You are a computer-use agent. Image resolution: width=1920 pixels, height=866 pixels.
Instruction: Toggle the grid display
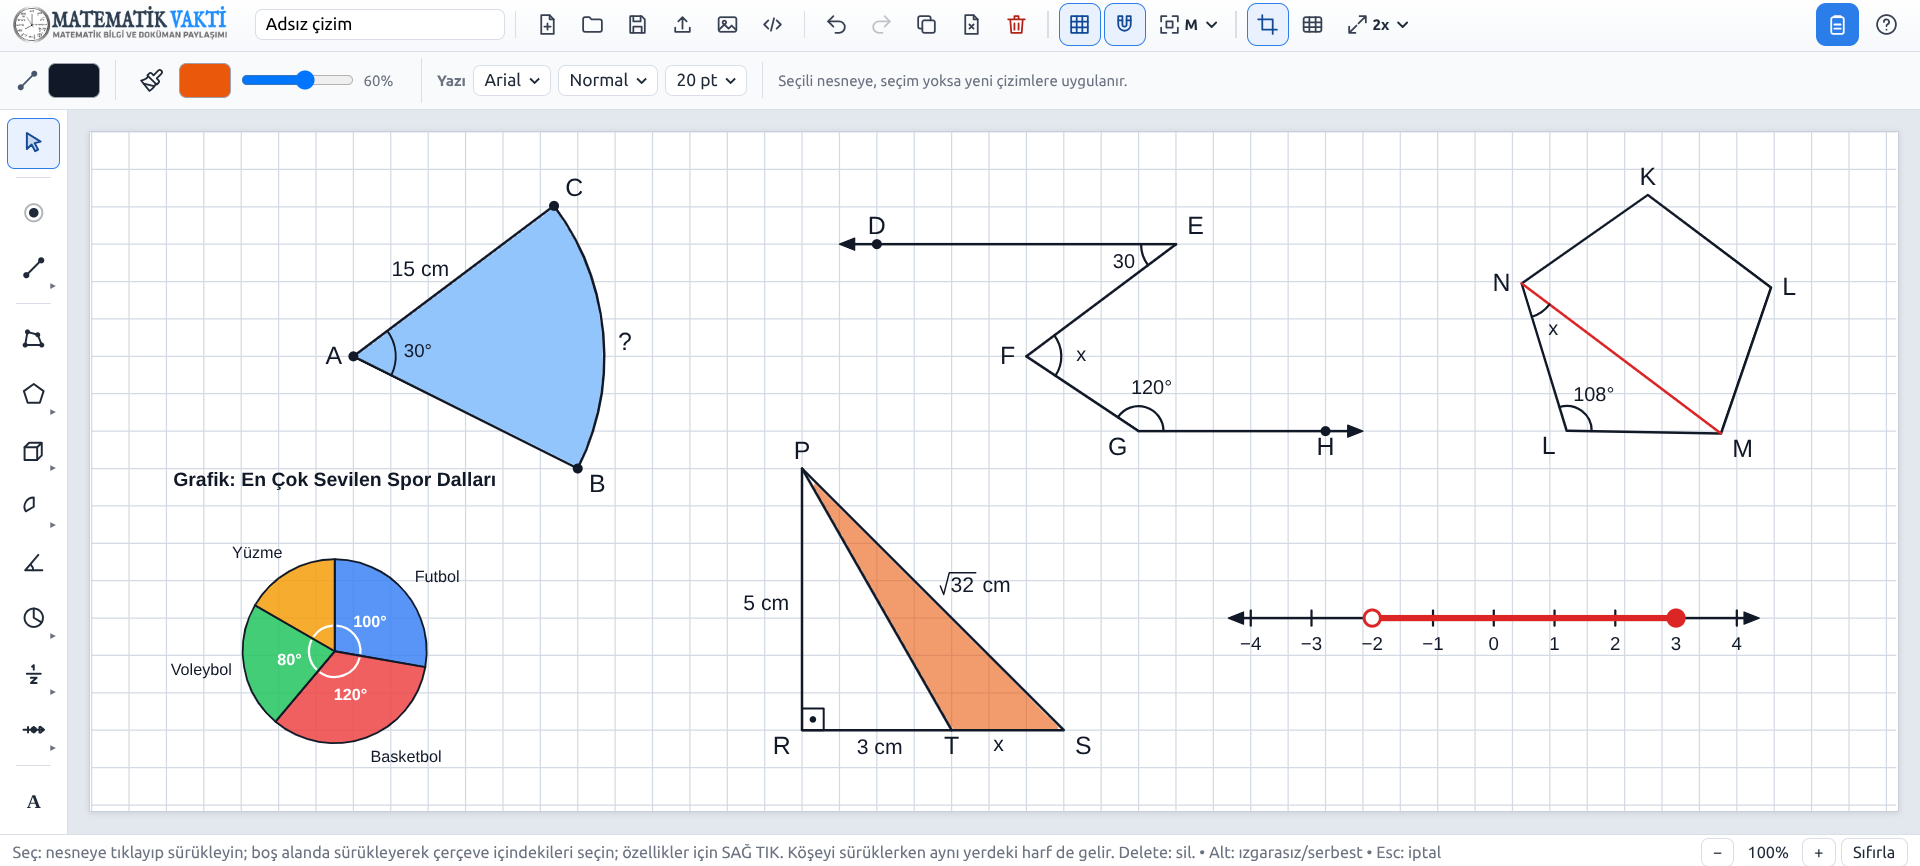pyautogui.click(x=1079, y=25)
